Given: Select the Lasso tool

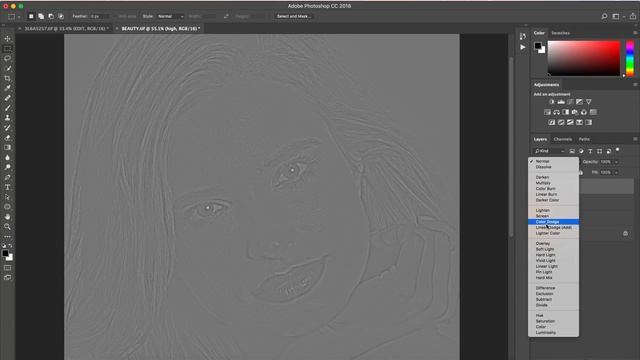Looking at the screenshot, I should 8,58.
